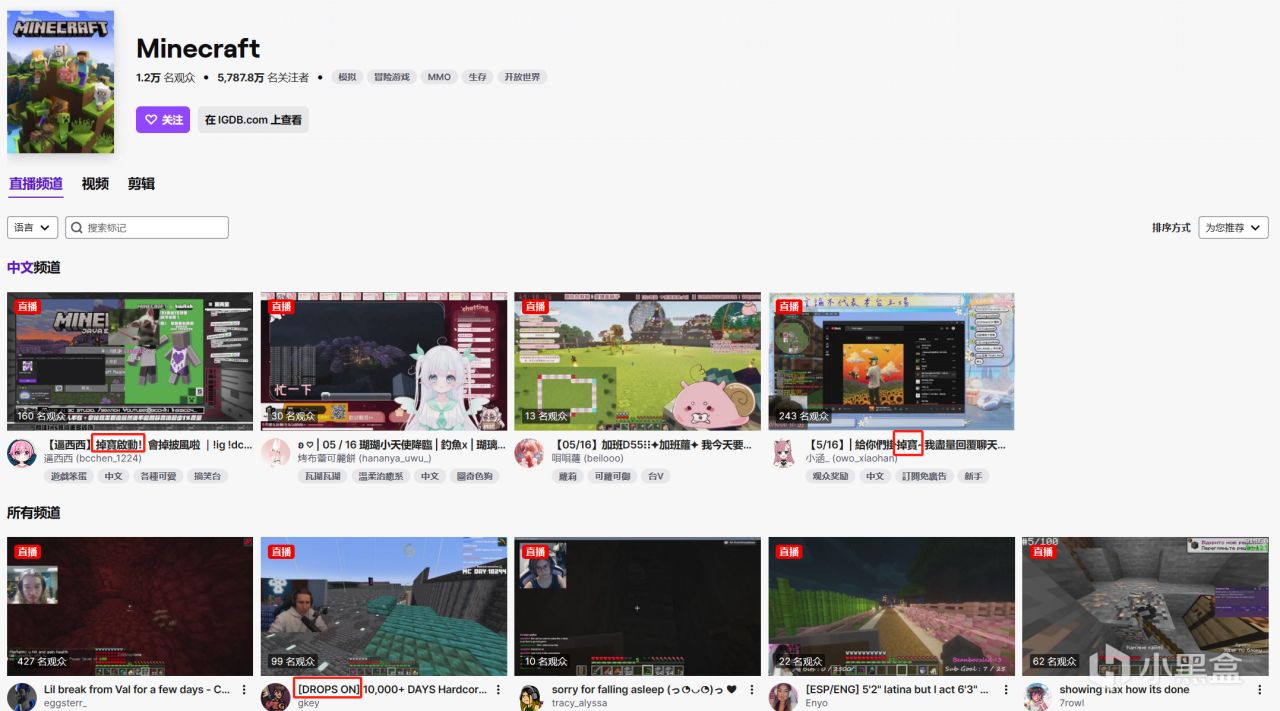The height and width of the screenshot is (711, 1280).
Task: Open channel name 小涵_ (owo_xiaohan)
Action: tap(850, 458)
